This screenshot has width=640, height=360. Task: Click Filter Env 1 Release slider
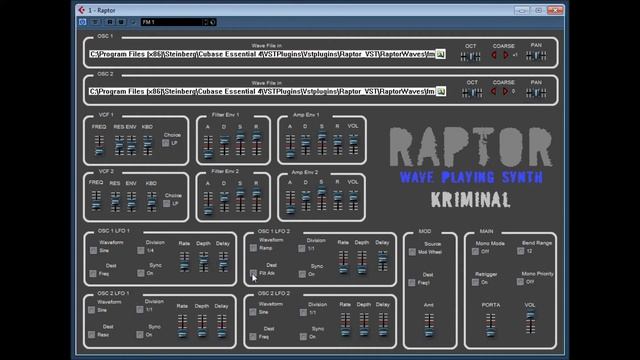pyautogui.click(x=257, y=144)
